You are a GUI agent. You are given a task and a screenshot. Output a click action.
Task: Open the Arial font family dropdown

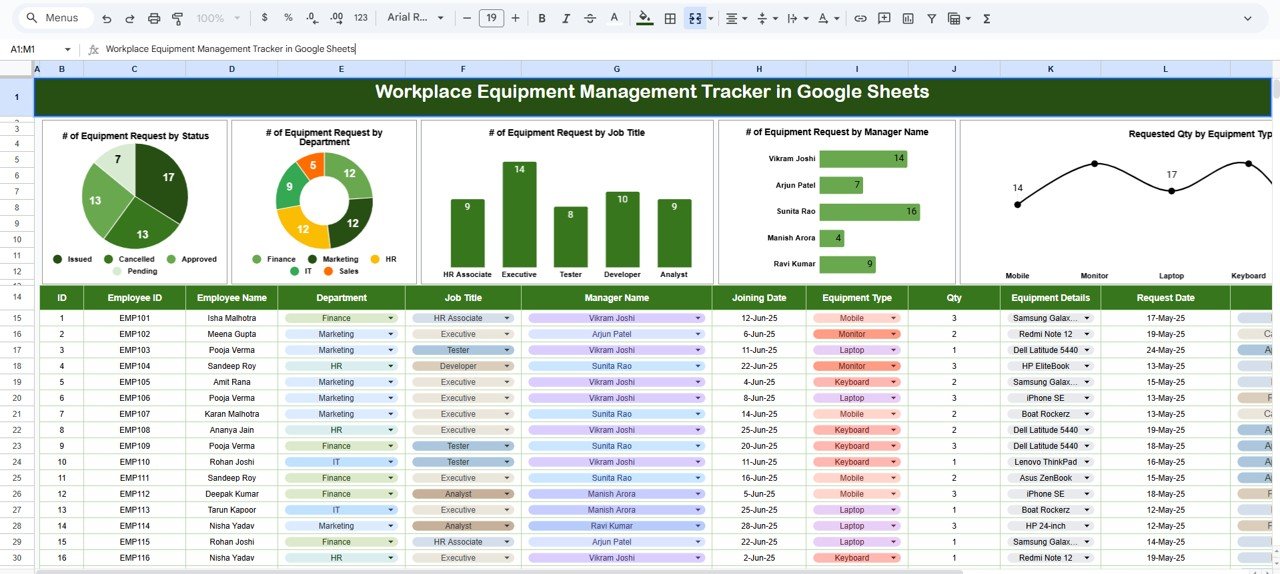[415, 18]
